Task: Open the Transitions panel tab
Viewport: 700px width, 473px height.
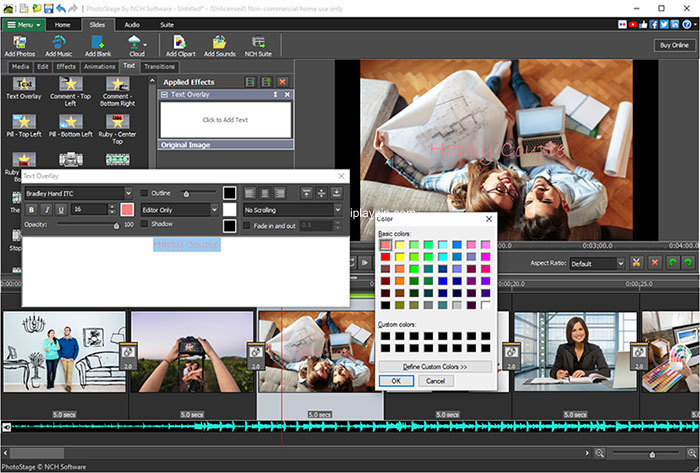Action: (159, 67)
